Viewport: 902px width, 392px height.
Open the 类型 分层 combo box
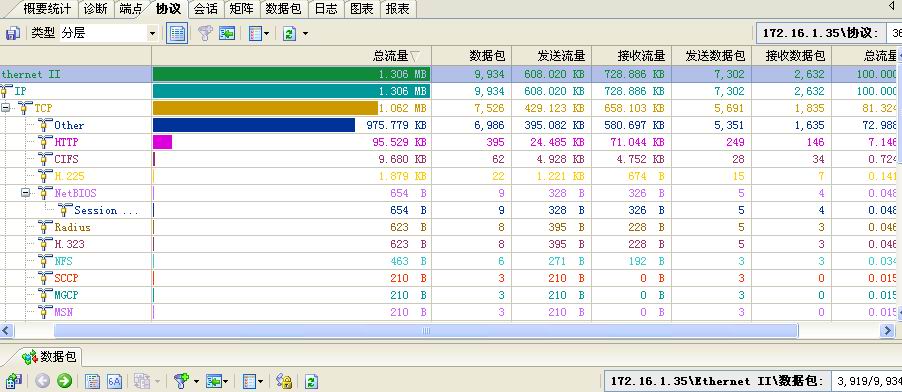(109, 33)
